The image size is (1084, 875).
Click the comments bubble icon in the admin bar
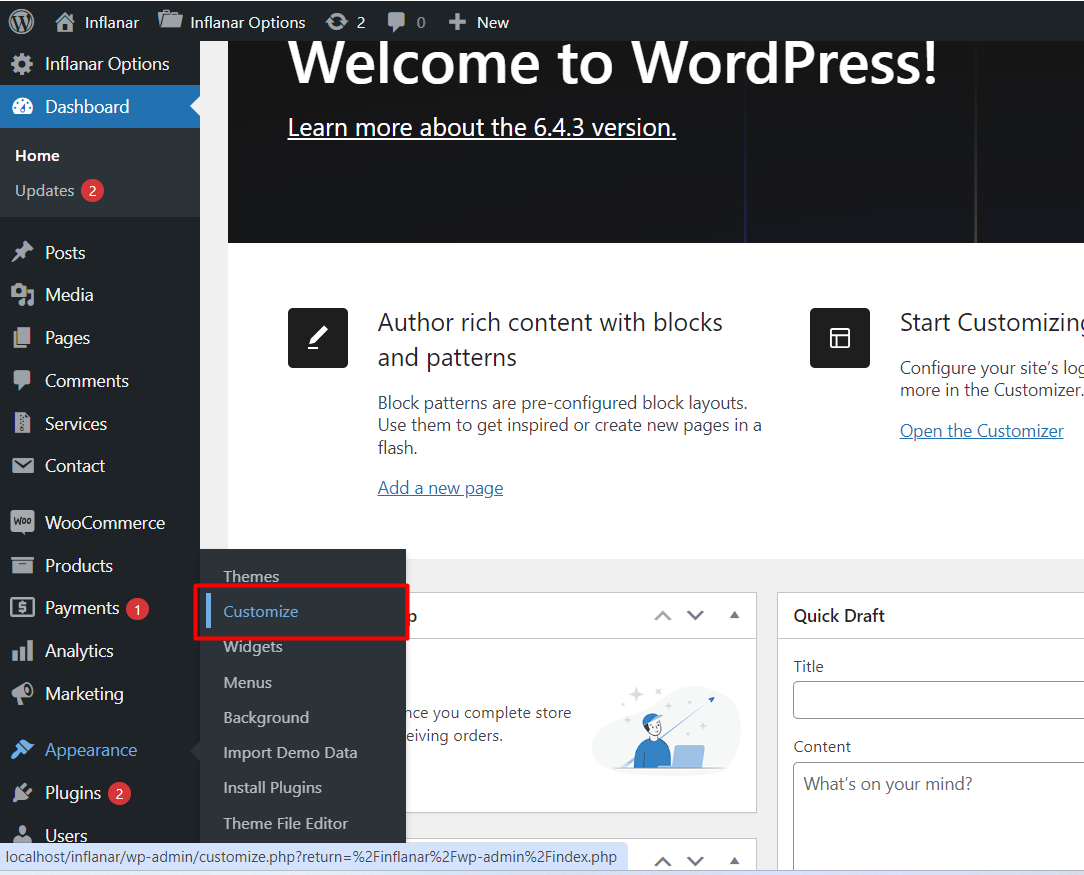coord(396,22)
